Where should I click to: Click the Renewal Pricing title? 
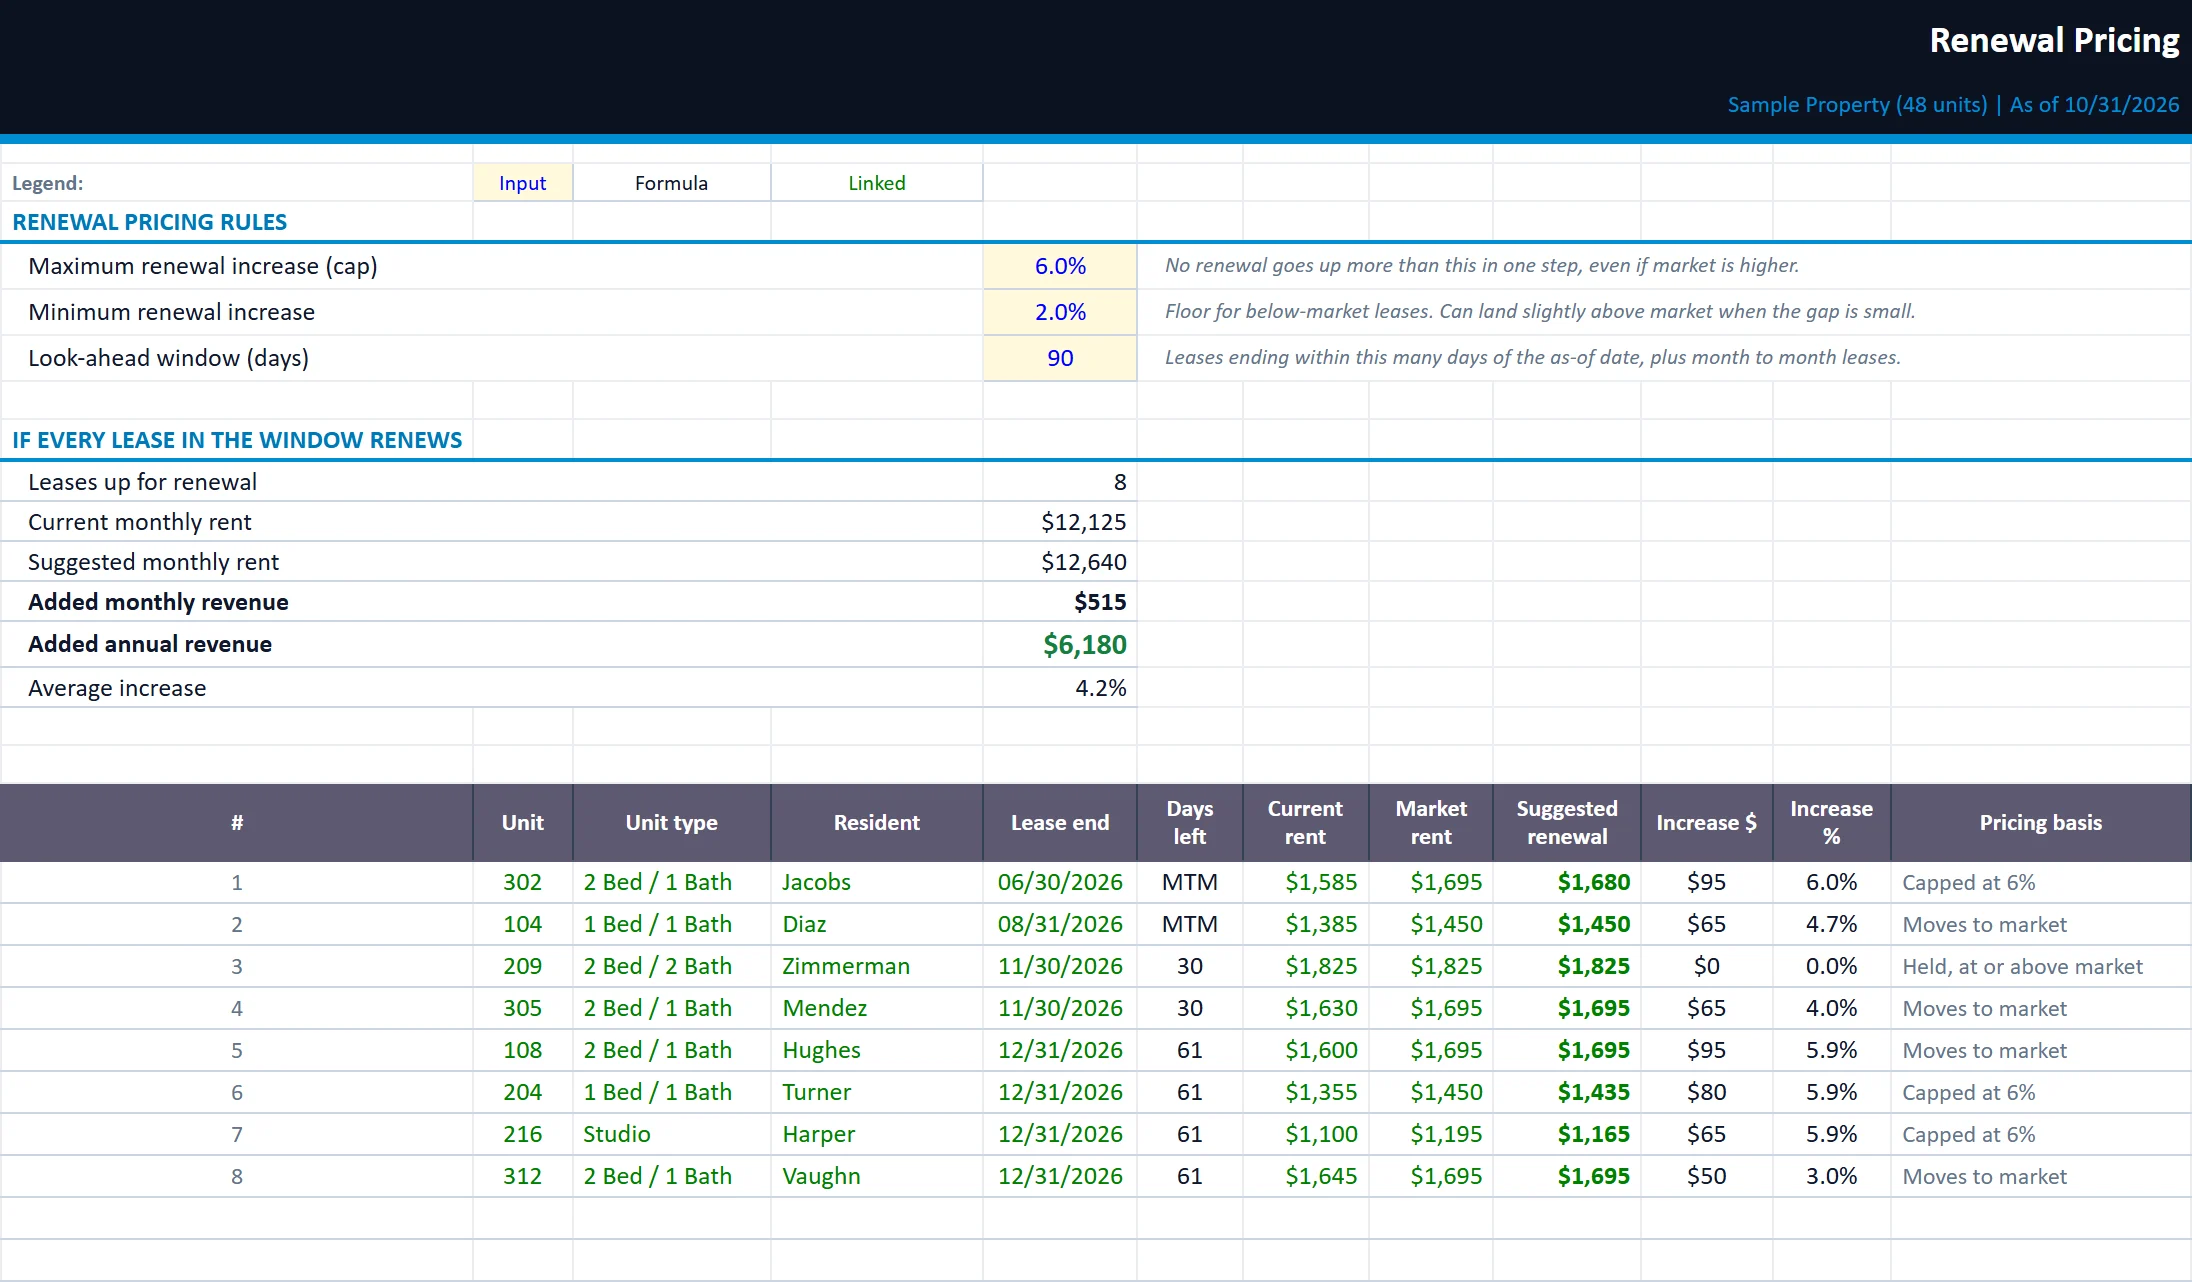pos(2054,40)
